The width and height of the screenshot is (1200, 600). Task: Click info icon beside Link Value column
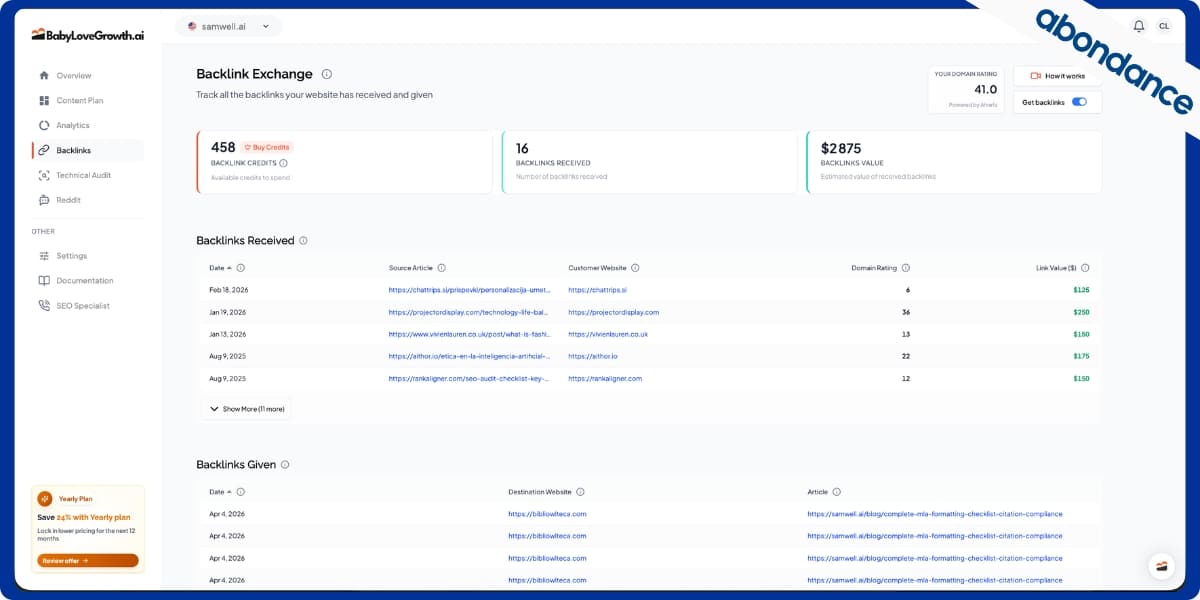pos(1085,268)
